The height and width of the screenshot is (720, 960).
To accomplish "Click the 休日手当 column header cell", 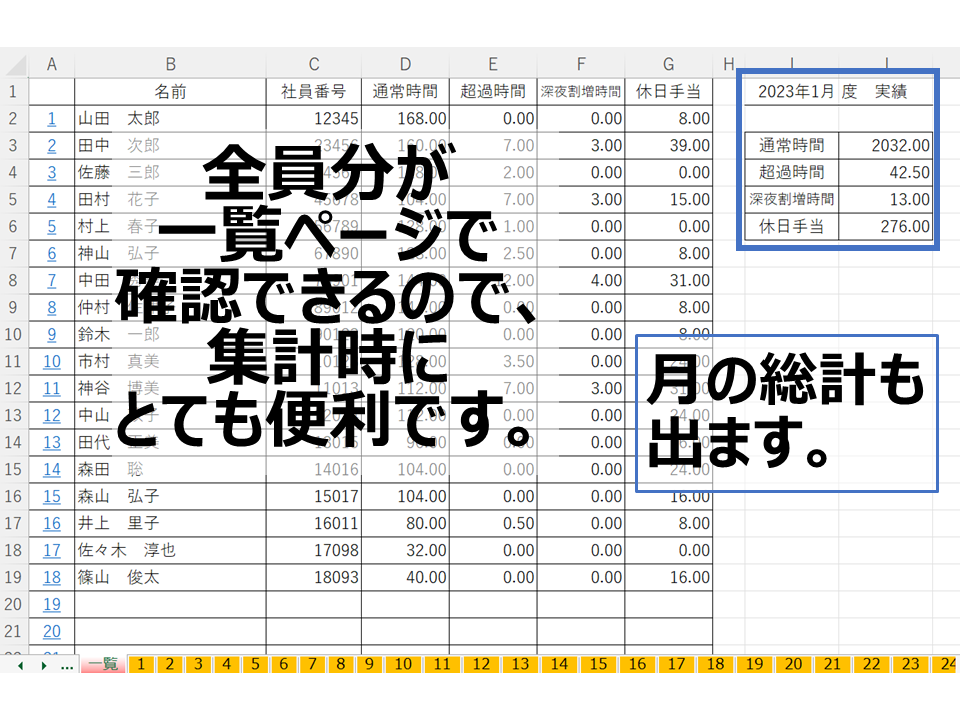I will tap(669, 92).
